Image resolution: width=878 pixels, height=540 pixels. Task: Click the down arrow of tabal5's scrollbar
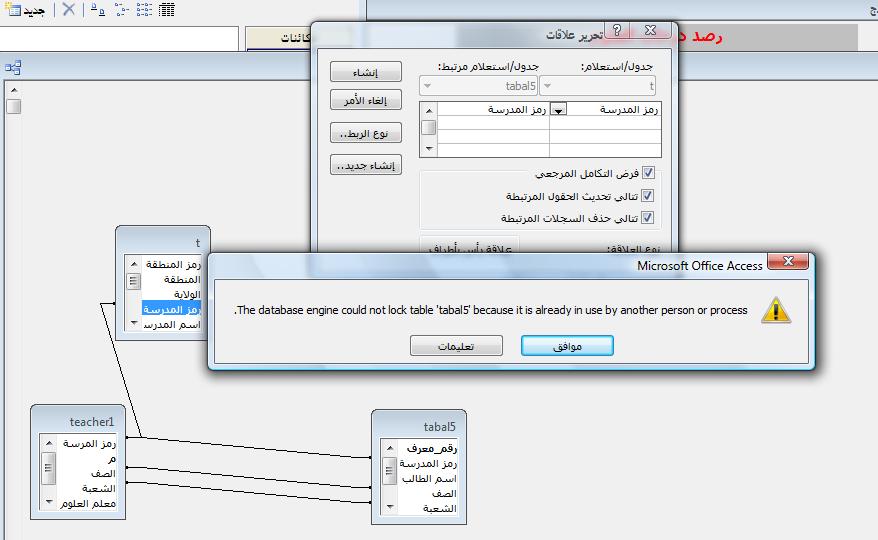pyautogui.click(x=390, y=507)
